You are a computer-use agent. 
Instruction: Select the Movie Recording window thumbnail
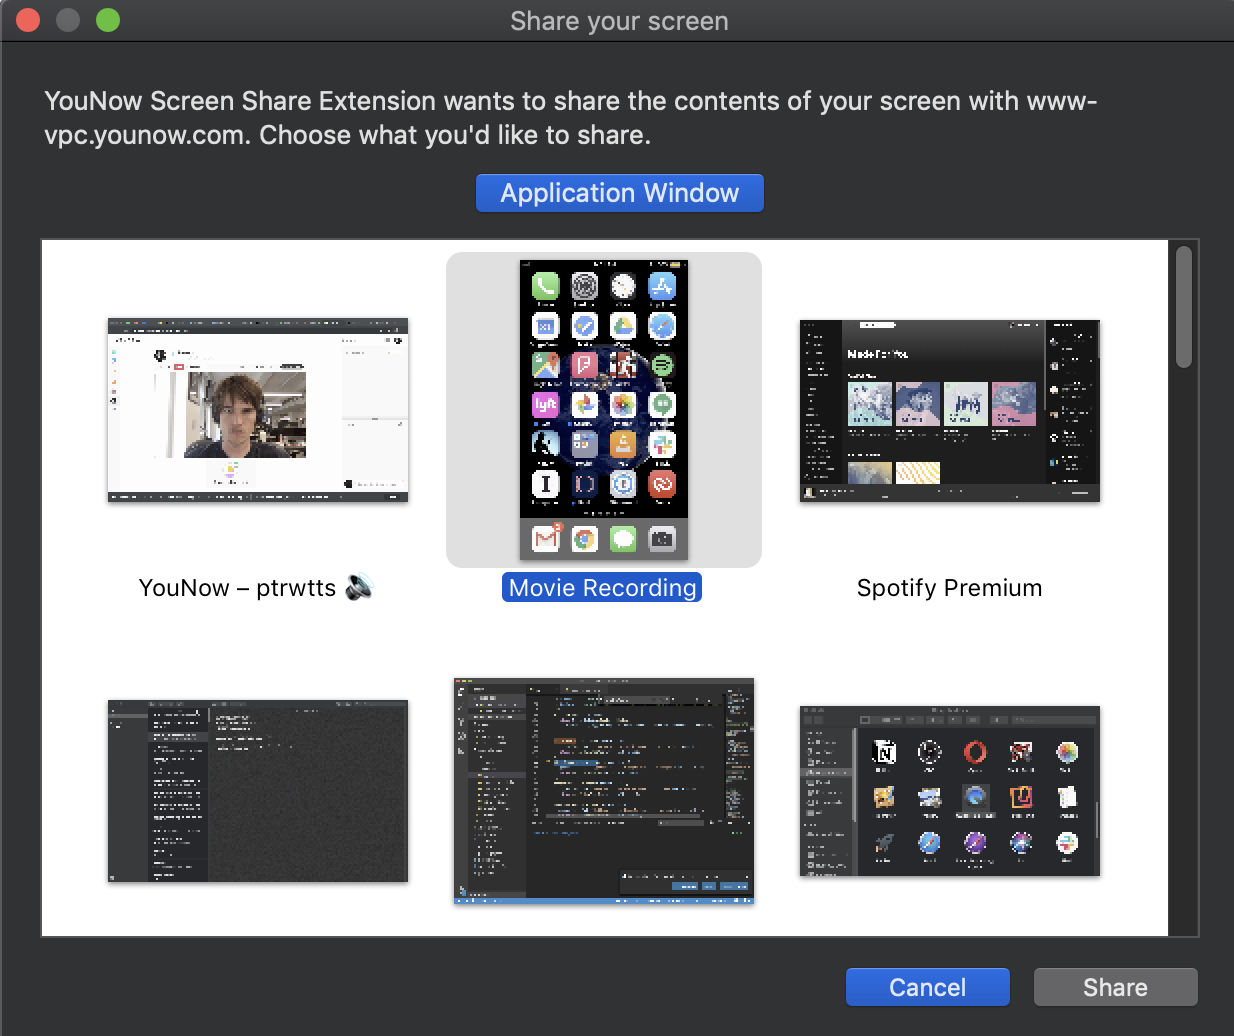point(604,409)
